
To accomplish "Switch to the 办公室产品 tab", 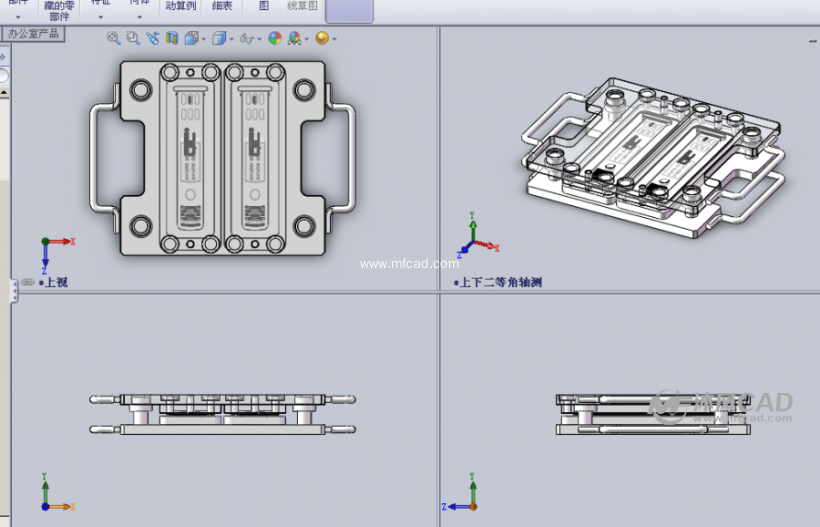I will 33,34.
